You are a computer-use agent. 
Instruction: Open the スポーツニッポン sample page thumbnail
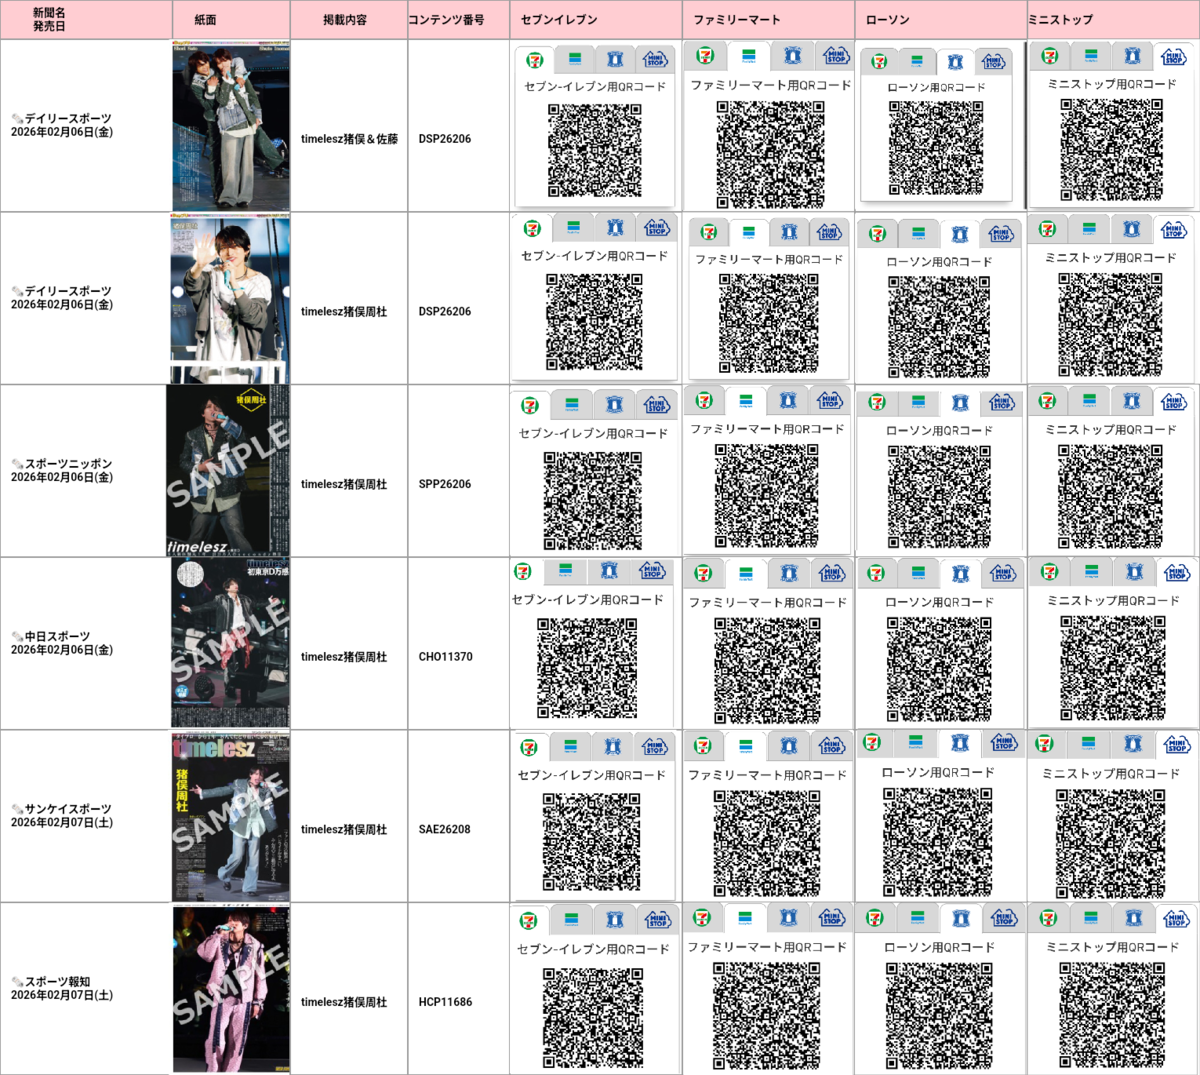pos(228,470)
